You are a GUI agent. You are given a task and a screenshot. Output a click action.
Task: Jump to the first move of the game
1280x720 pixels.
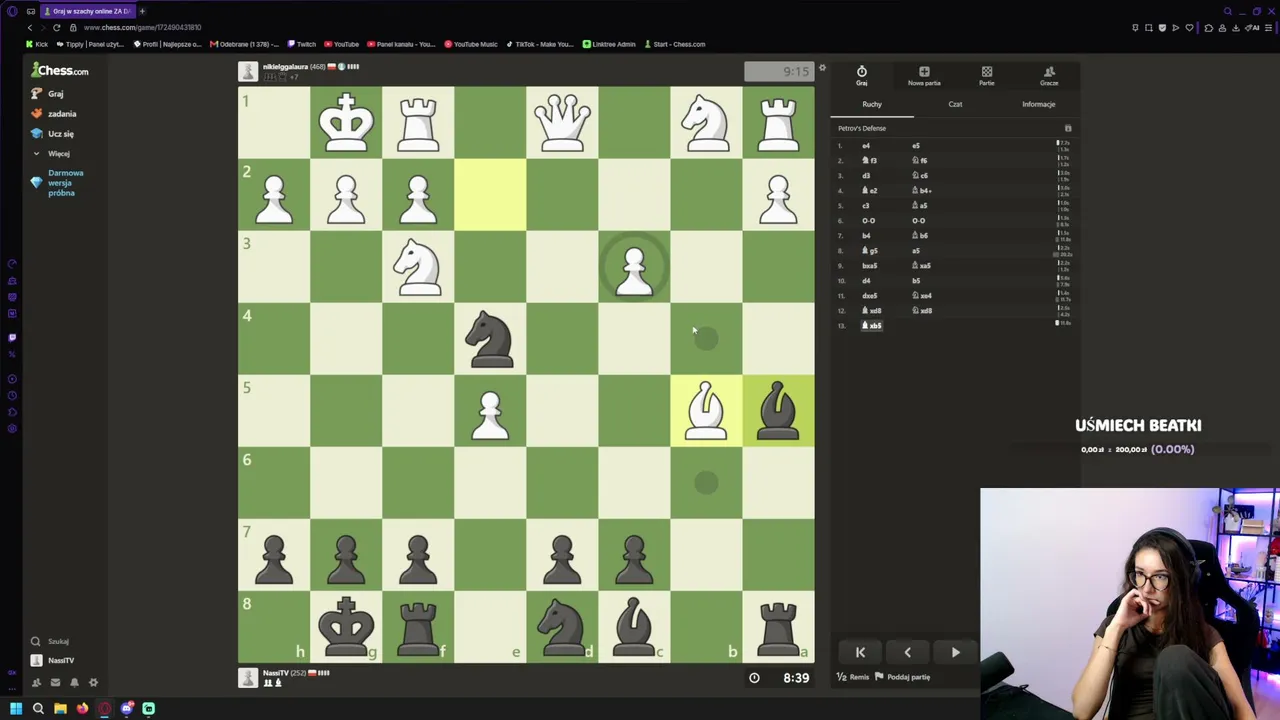tap(860, 652)
